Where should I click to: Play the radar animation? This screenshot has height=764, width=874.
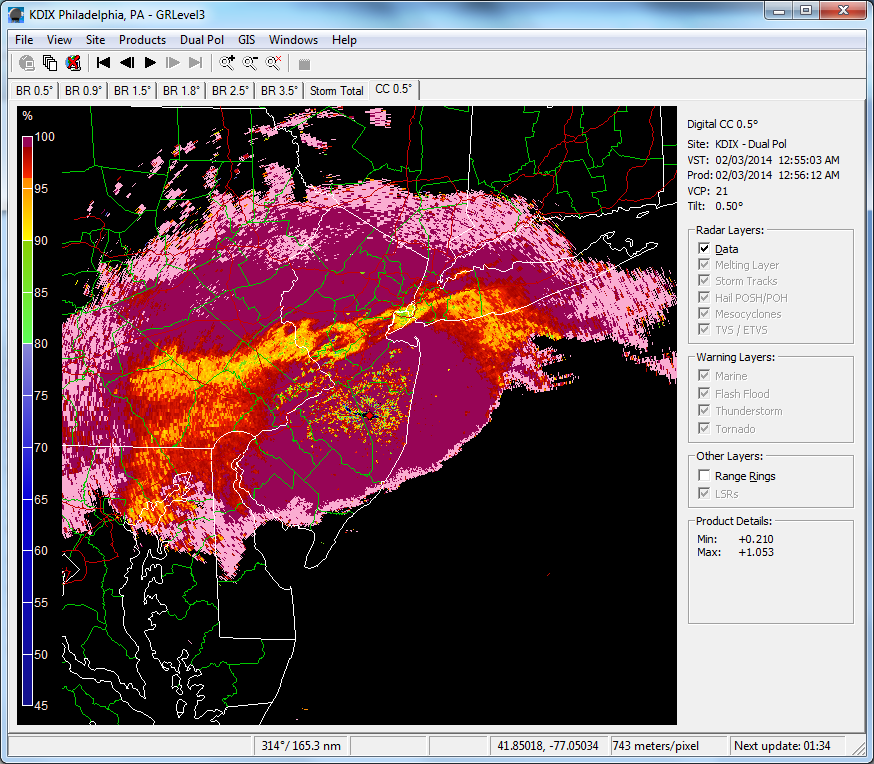(150, 63)
